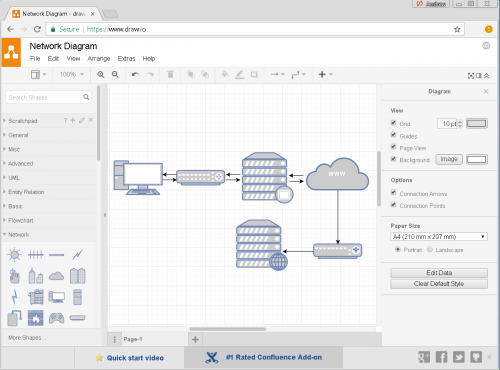500x370 pixels.
Task: Toggle the Page View checkbox
Action: coord(393,147)
